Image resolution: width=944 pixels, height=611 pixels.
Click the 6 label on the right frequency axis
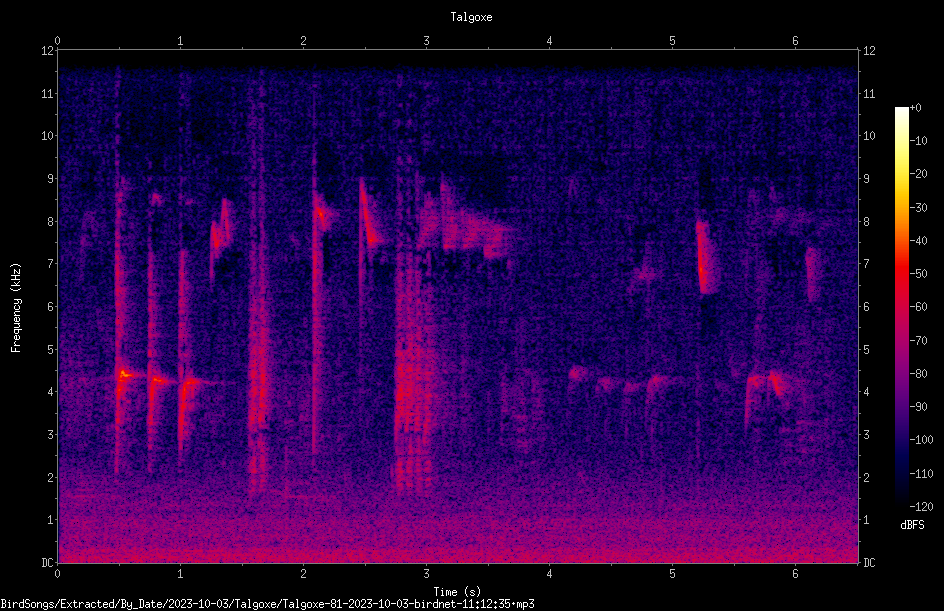click(x=866, y=307)
